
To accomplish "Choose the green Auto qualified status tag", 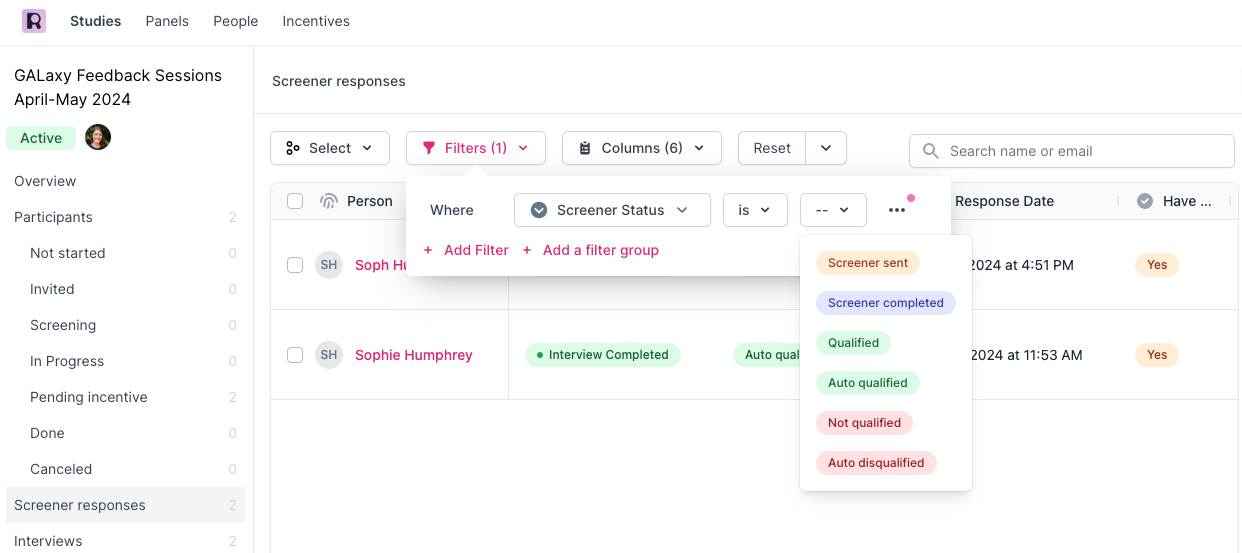I will (x=867, y=383).
